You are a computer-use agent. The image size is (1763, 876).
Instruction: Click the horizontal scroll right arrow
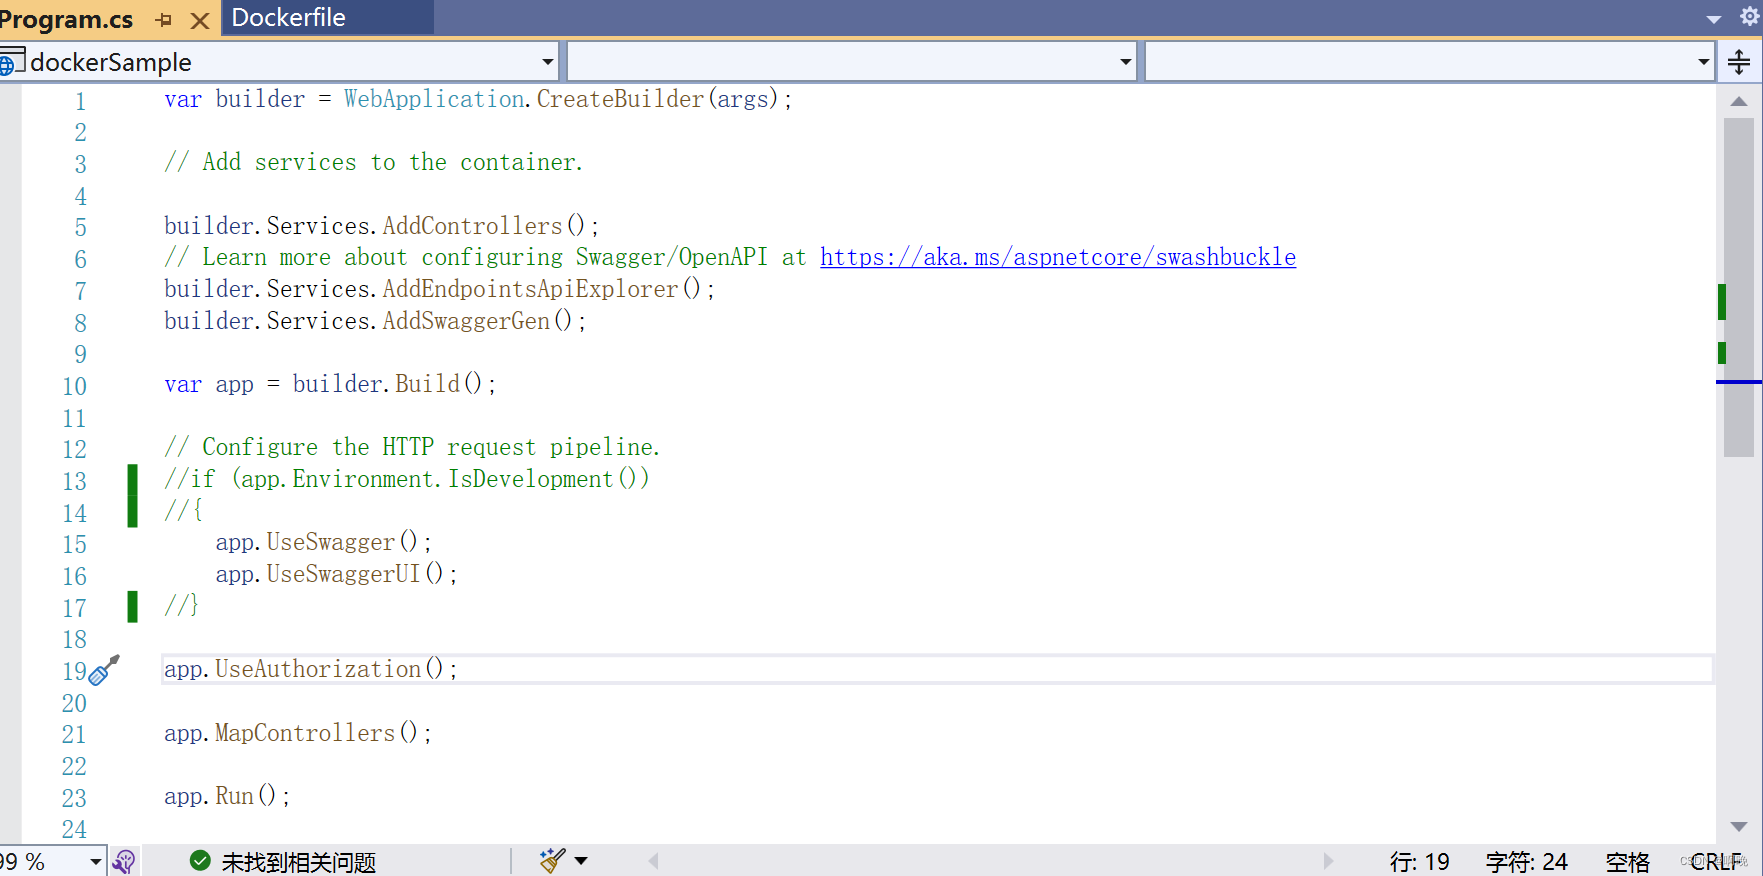point(1328,861)
